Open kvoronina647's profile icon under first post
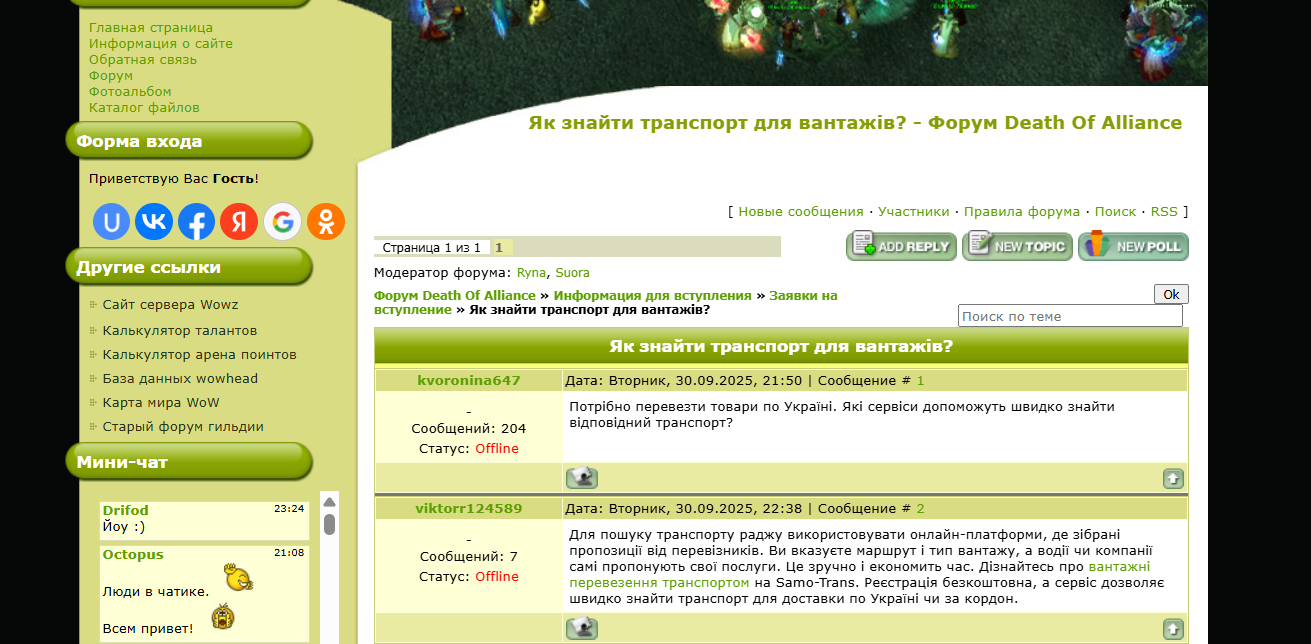This screenshot has width=1311, height=644. tap(581, 478)
